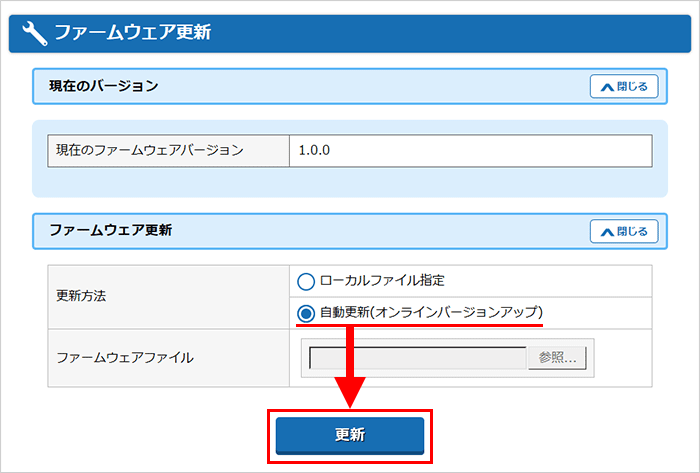
Task: Select the 自動更新 radio button circle
Action: point(306,313)
